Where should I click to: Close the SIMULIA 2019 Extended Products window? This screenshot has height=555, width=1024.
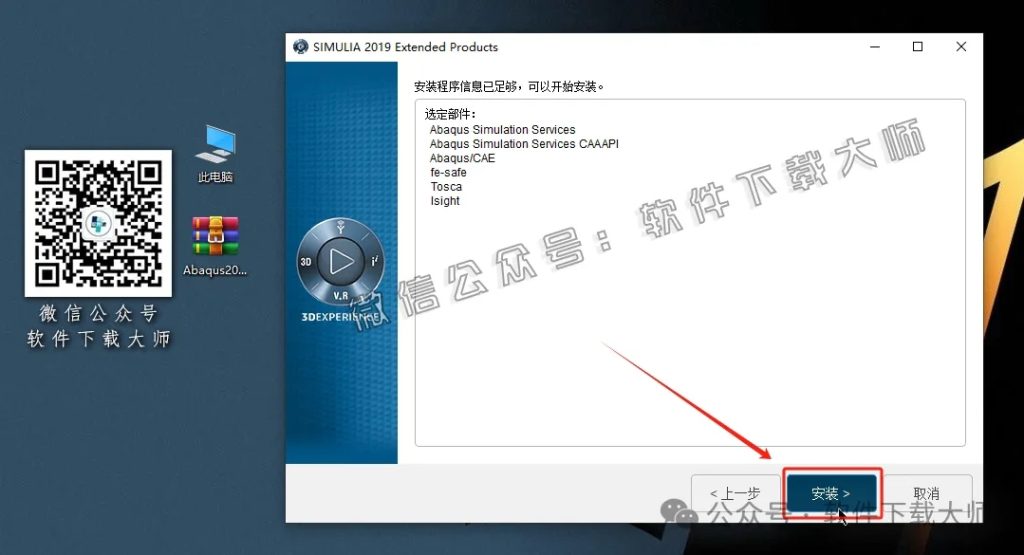[x=961, y=47]
